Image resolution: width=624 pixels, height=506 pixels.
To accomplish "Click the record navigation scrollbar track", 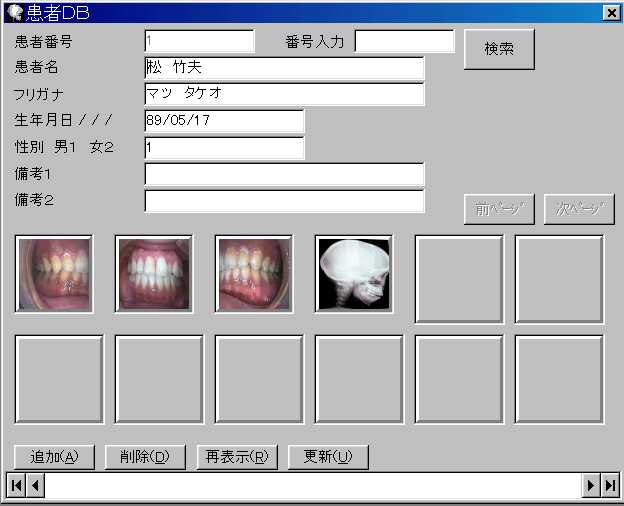I will [x=312, y=485].
